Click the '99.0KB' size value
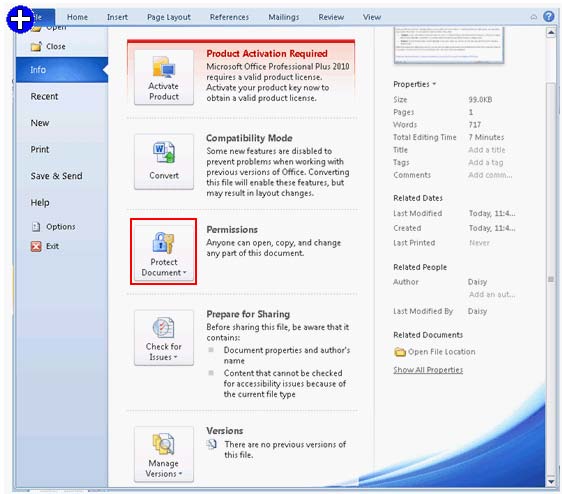The image size is (562, 494). 480,100
